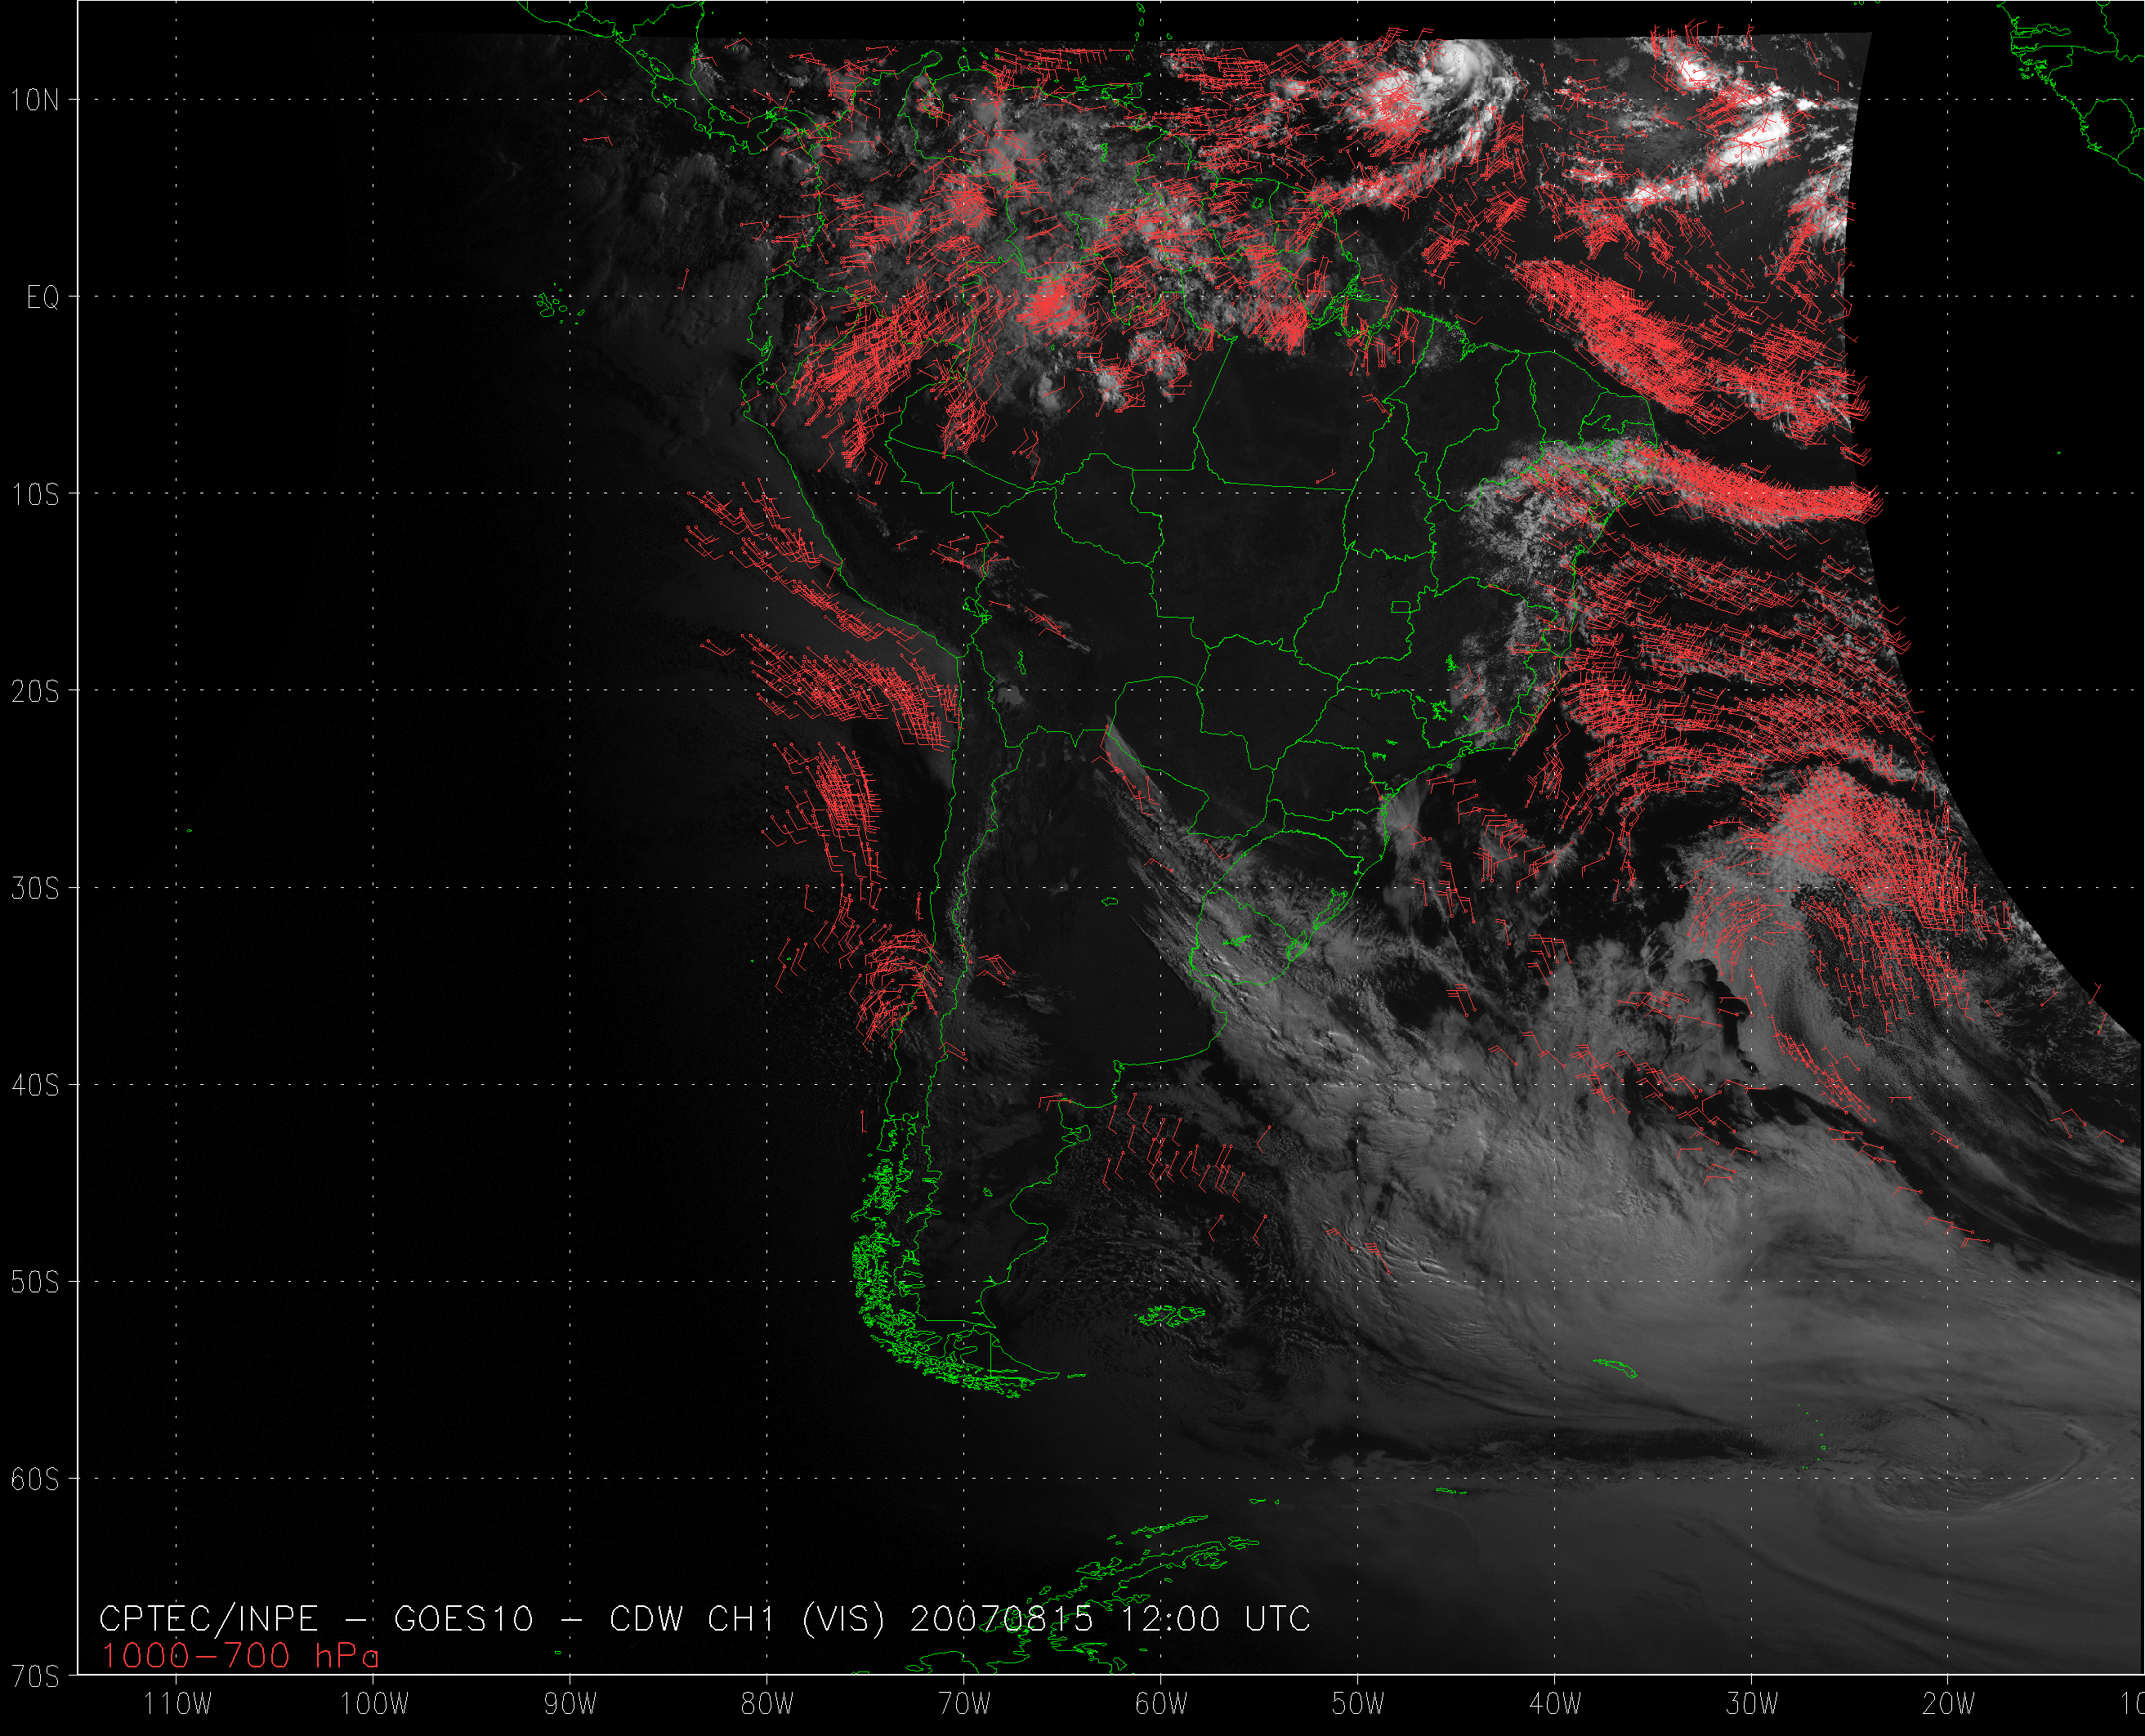Click the 60S latitude label
2145x1736 pixels.
coord(35,1480)
